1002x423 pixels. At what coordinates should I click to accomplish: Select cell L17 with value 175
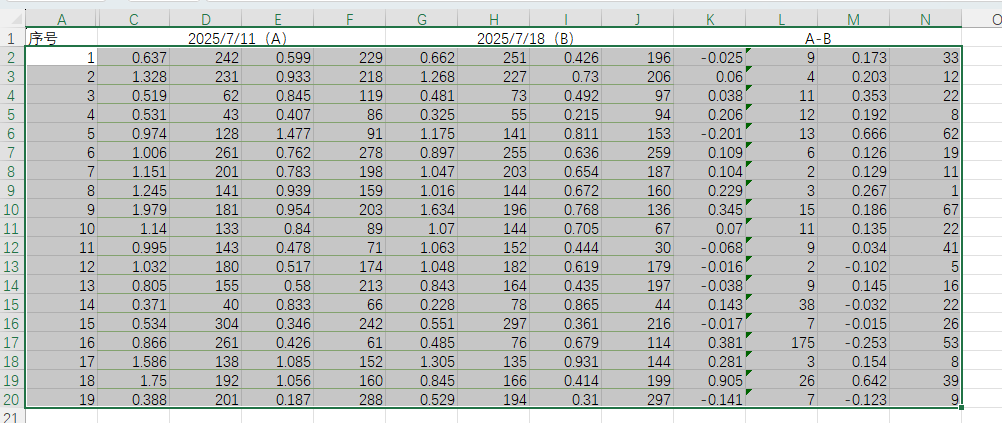click(x=781, y=343)
